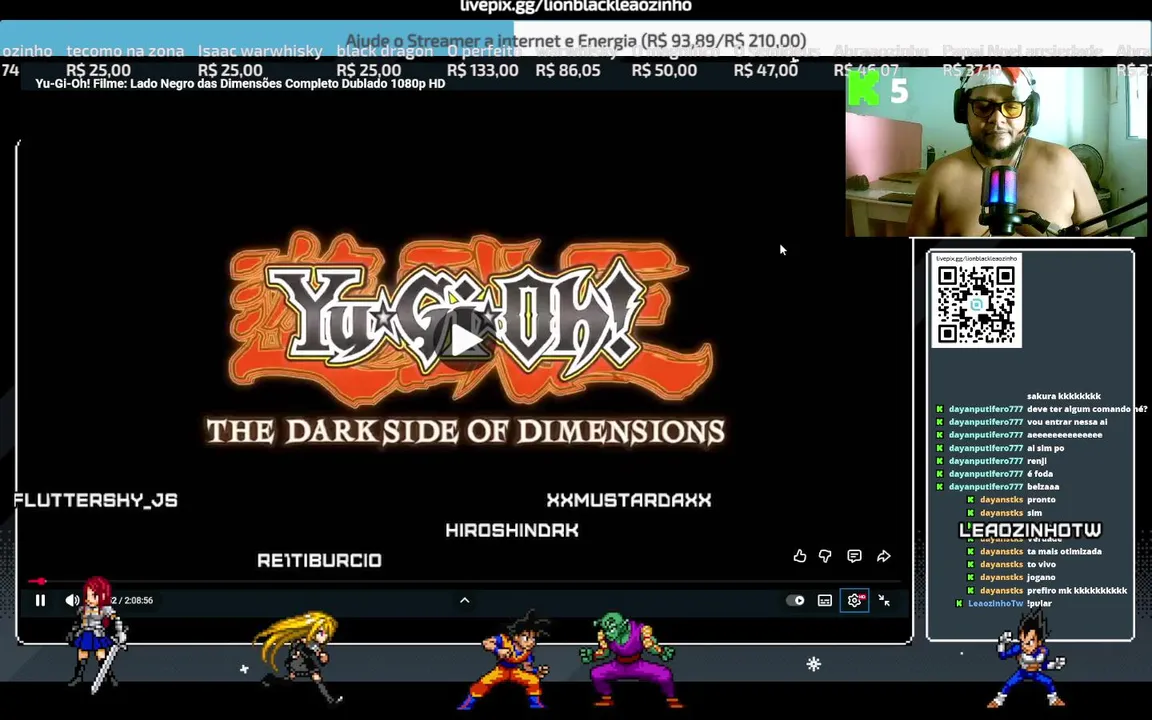Click the chat message 'ta mais otimizada'
The height and width of the screenshot is (720, 1152).
tap(1064, 552)
